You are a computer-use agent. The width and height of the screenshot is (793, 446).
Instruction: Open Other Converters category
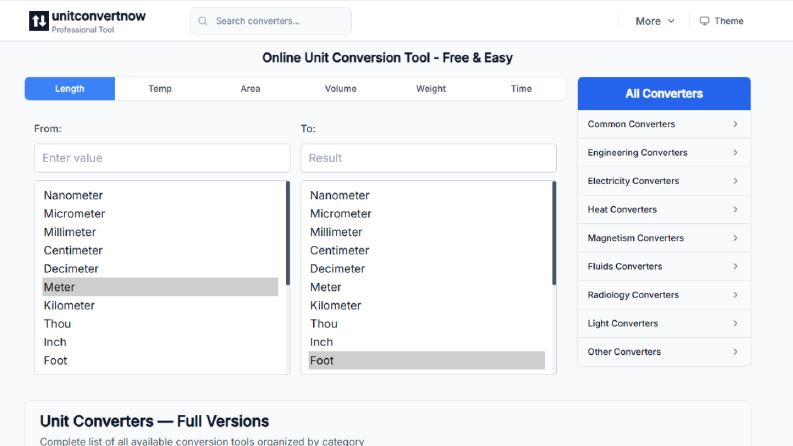pos(664,352)
